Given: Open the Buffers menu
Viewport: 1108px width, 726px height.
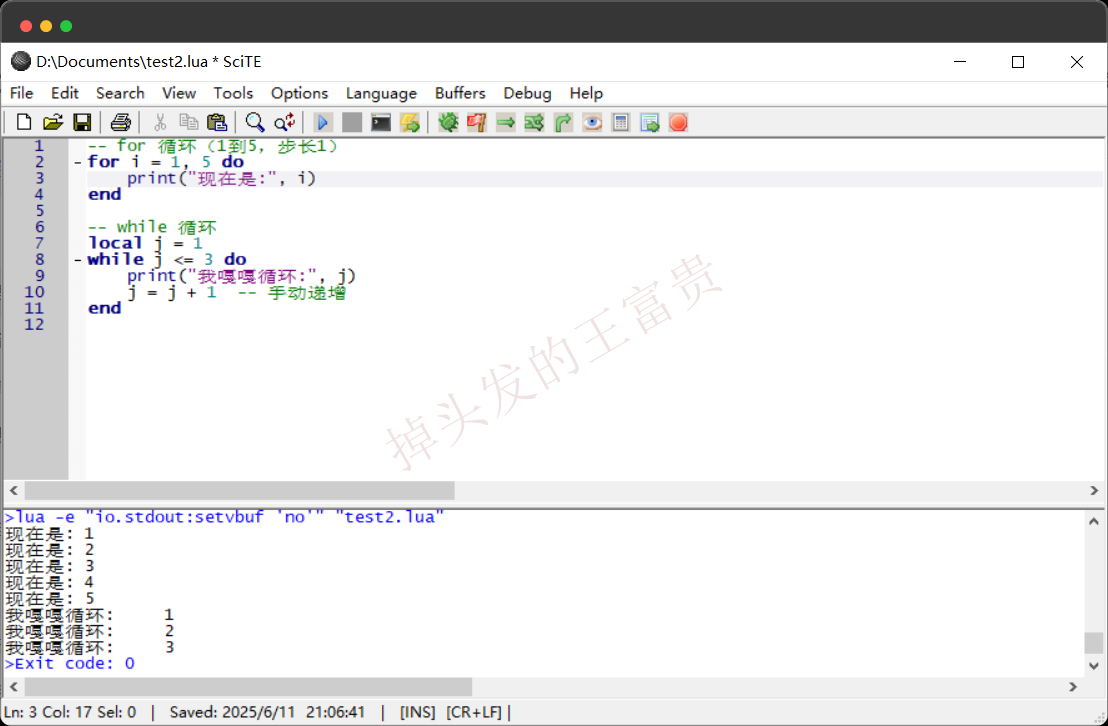Looking at the screenshot, I should pos(460,93).
